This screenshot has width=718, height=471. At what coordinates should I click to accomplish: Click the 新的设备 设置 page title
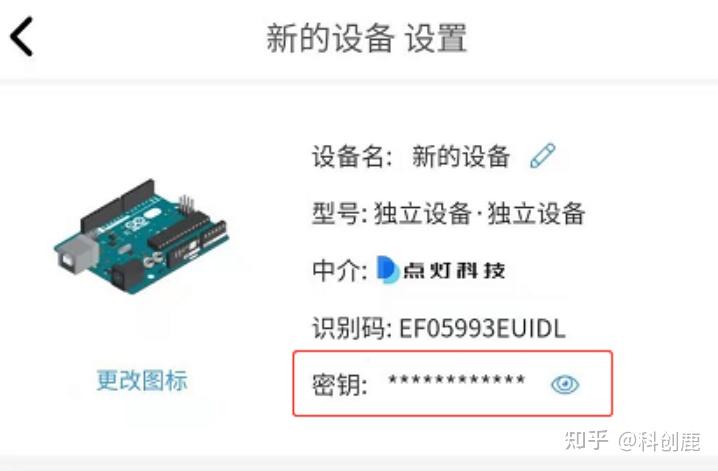(366, 38)
